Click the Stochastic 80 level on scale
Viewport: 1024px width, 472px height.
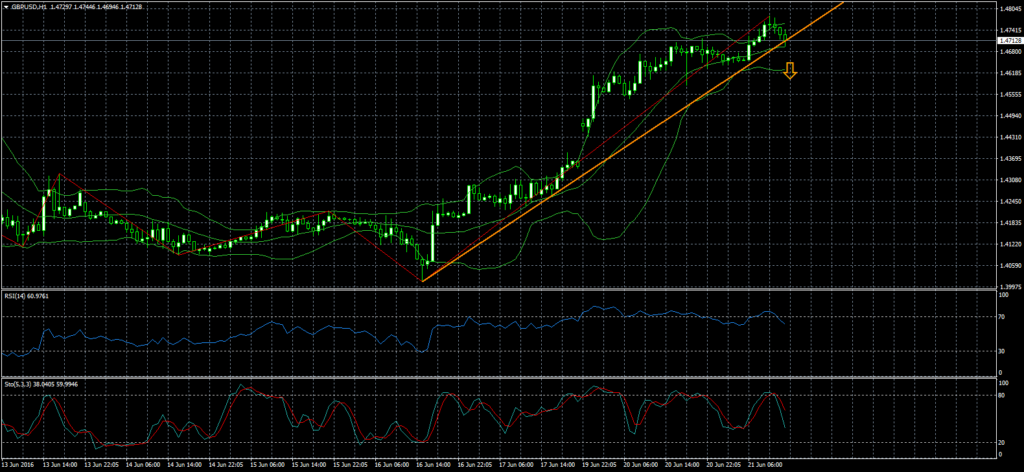pyautogui.click(x=1004, y=395)
